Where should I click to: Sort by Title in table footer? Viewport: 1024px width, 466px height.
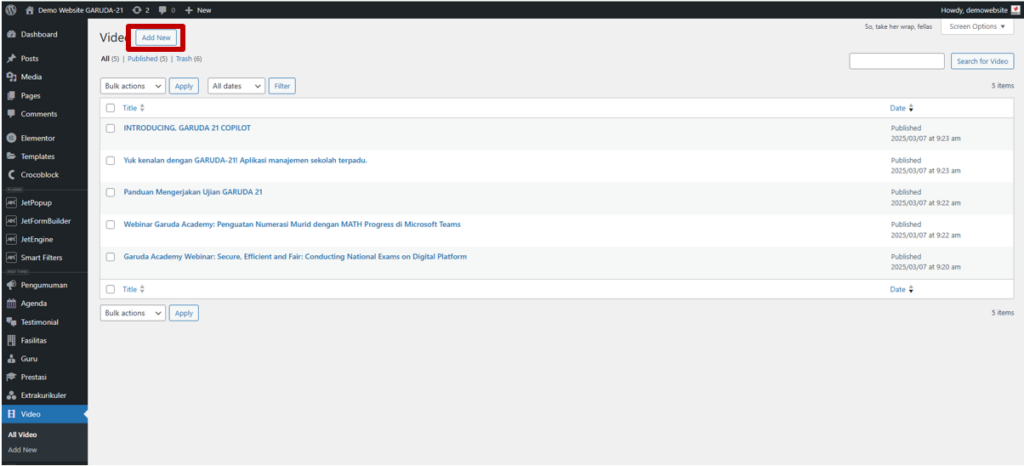(133, 289)
